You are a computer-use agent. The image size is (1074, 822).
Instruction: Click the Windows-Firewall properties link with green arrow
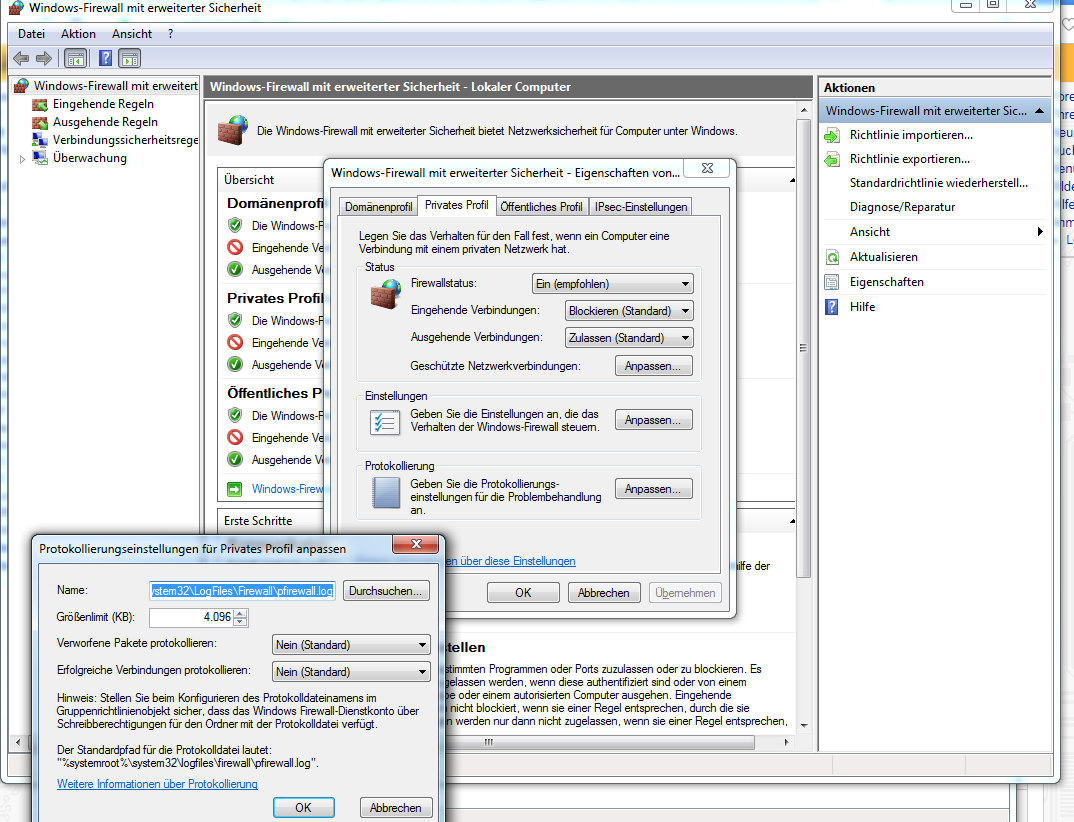coord(287,488)
